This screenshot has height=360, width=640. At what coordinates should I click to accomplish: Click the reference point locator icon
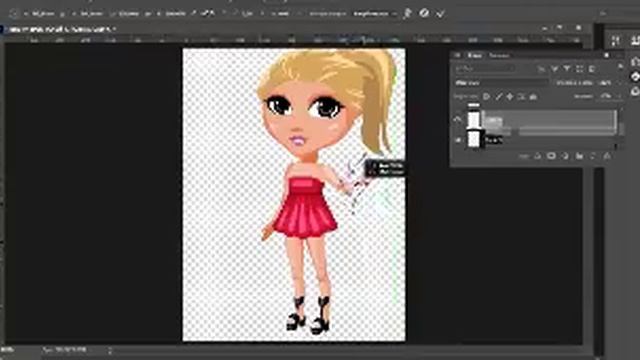point(14,13)
